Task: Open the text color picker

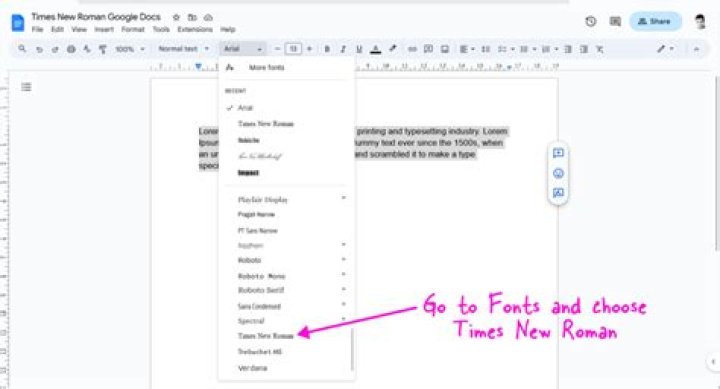Action: click(376, 49)
